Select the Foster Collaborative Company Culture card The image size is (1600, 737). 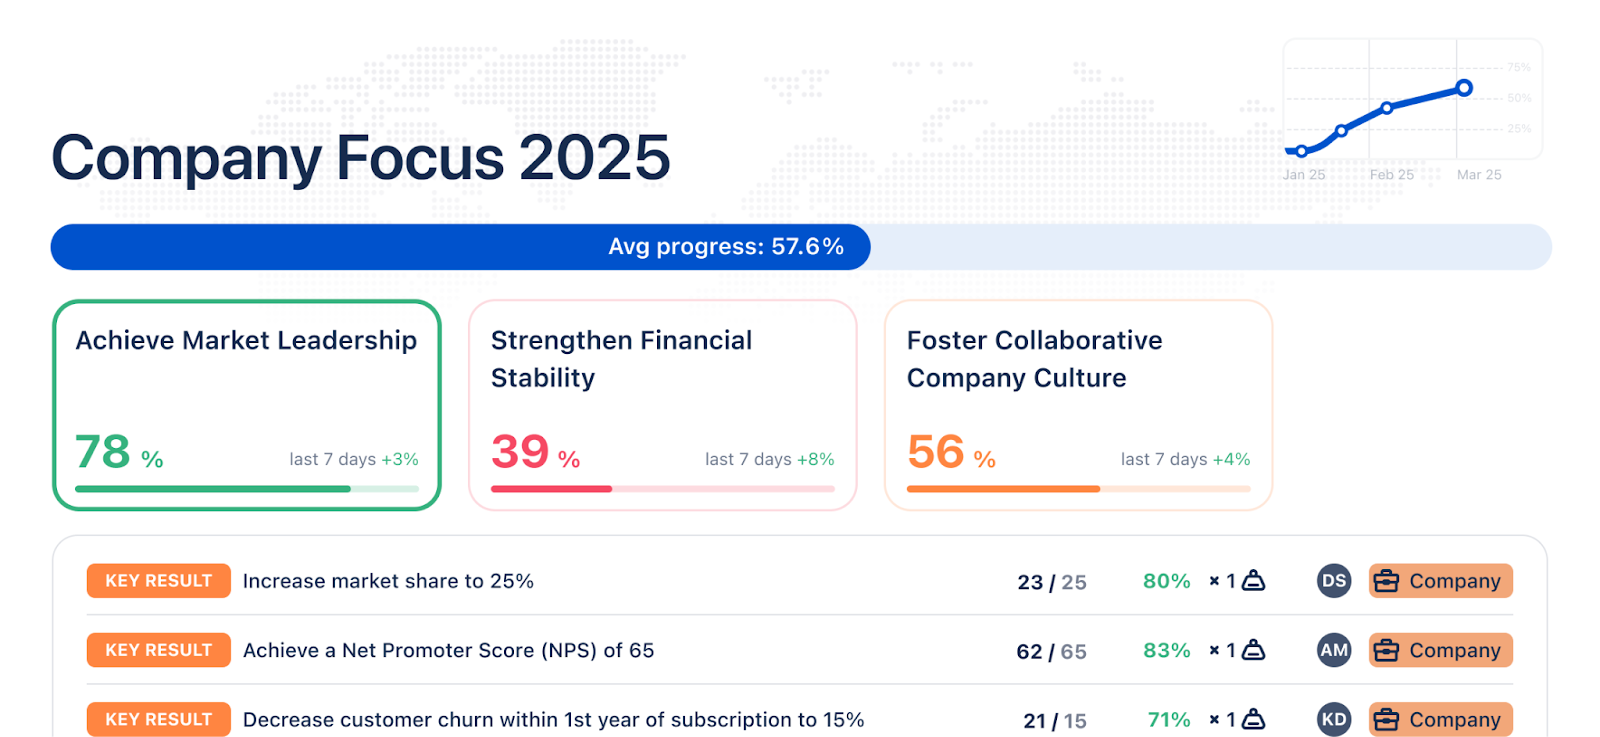coord(1078,405)
